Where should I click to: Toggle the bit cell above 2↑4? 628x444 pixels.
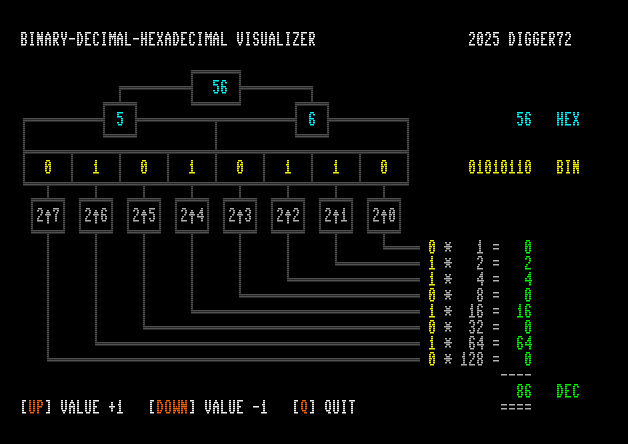point(192,167)
